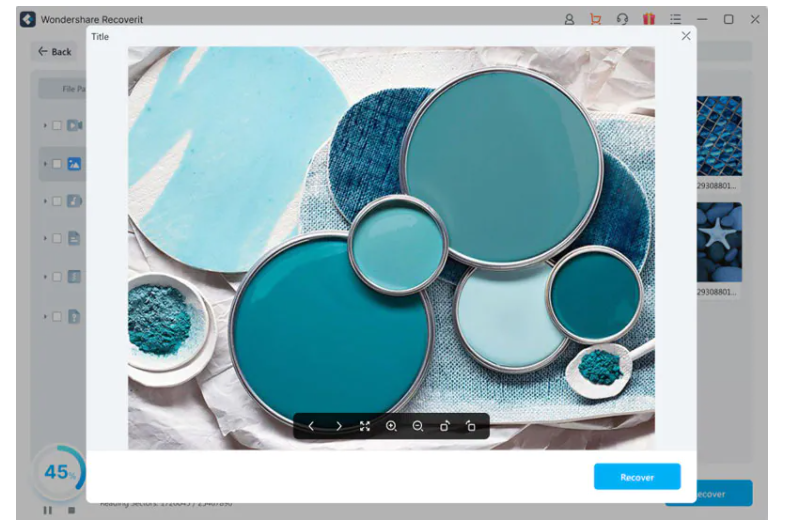The width and height of the screenshot is (791, 523).
Task: Close the image preview dialog
Action: coord(686,36)
